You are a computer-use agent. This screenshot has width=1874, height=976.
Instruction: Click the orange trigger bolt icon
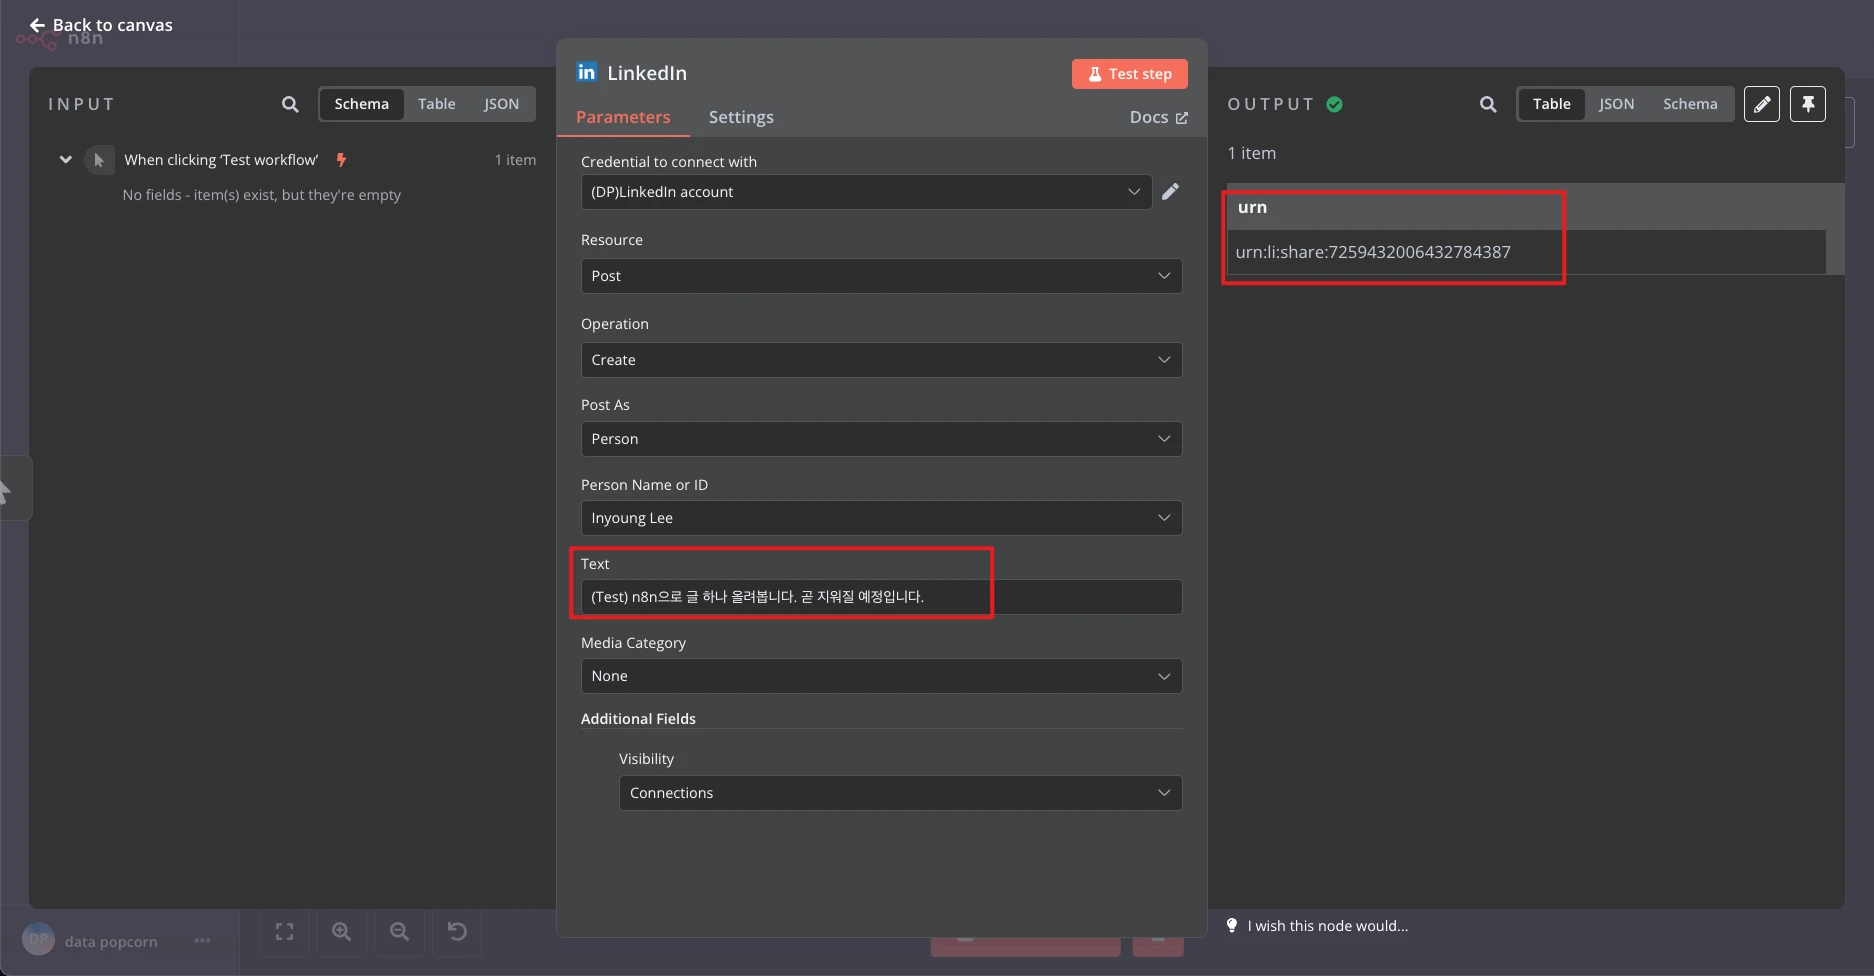point(341,160)
